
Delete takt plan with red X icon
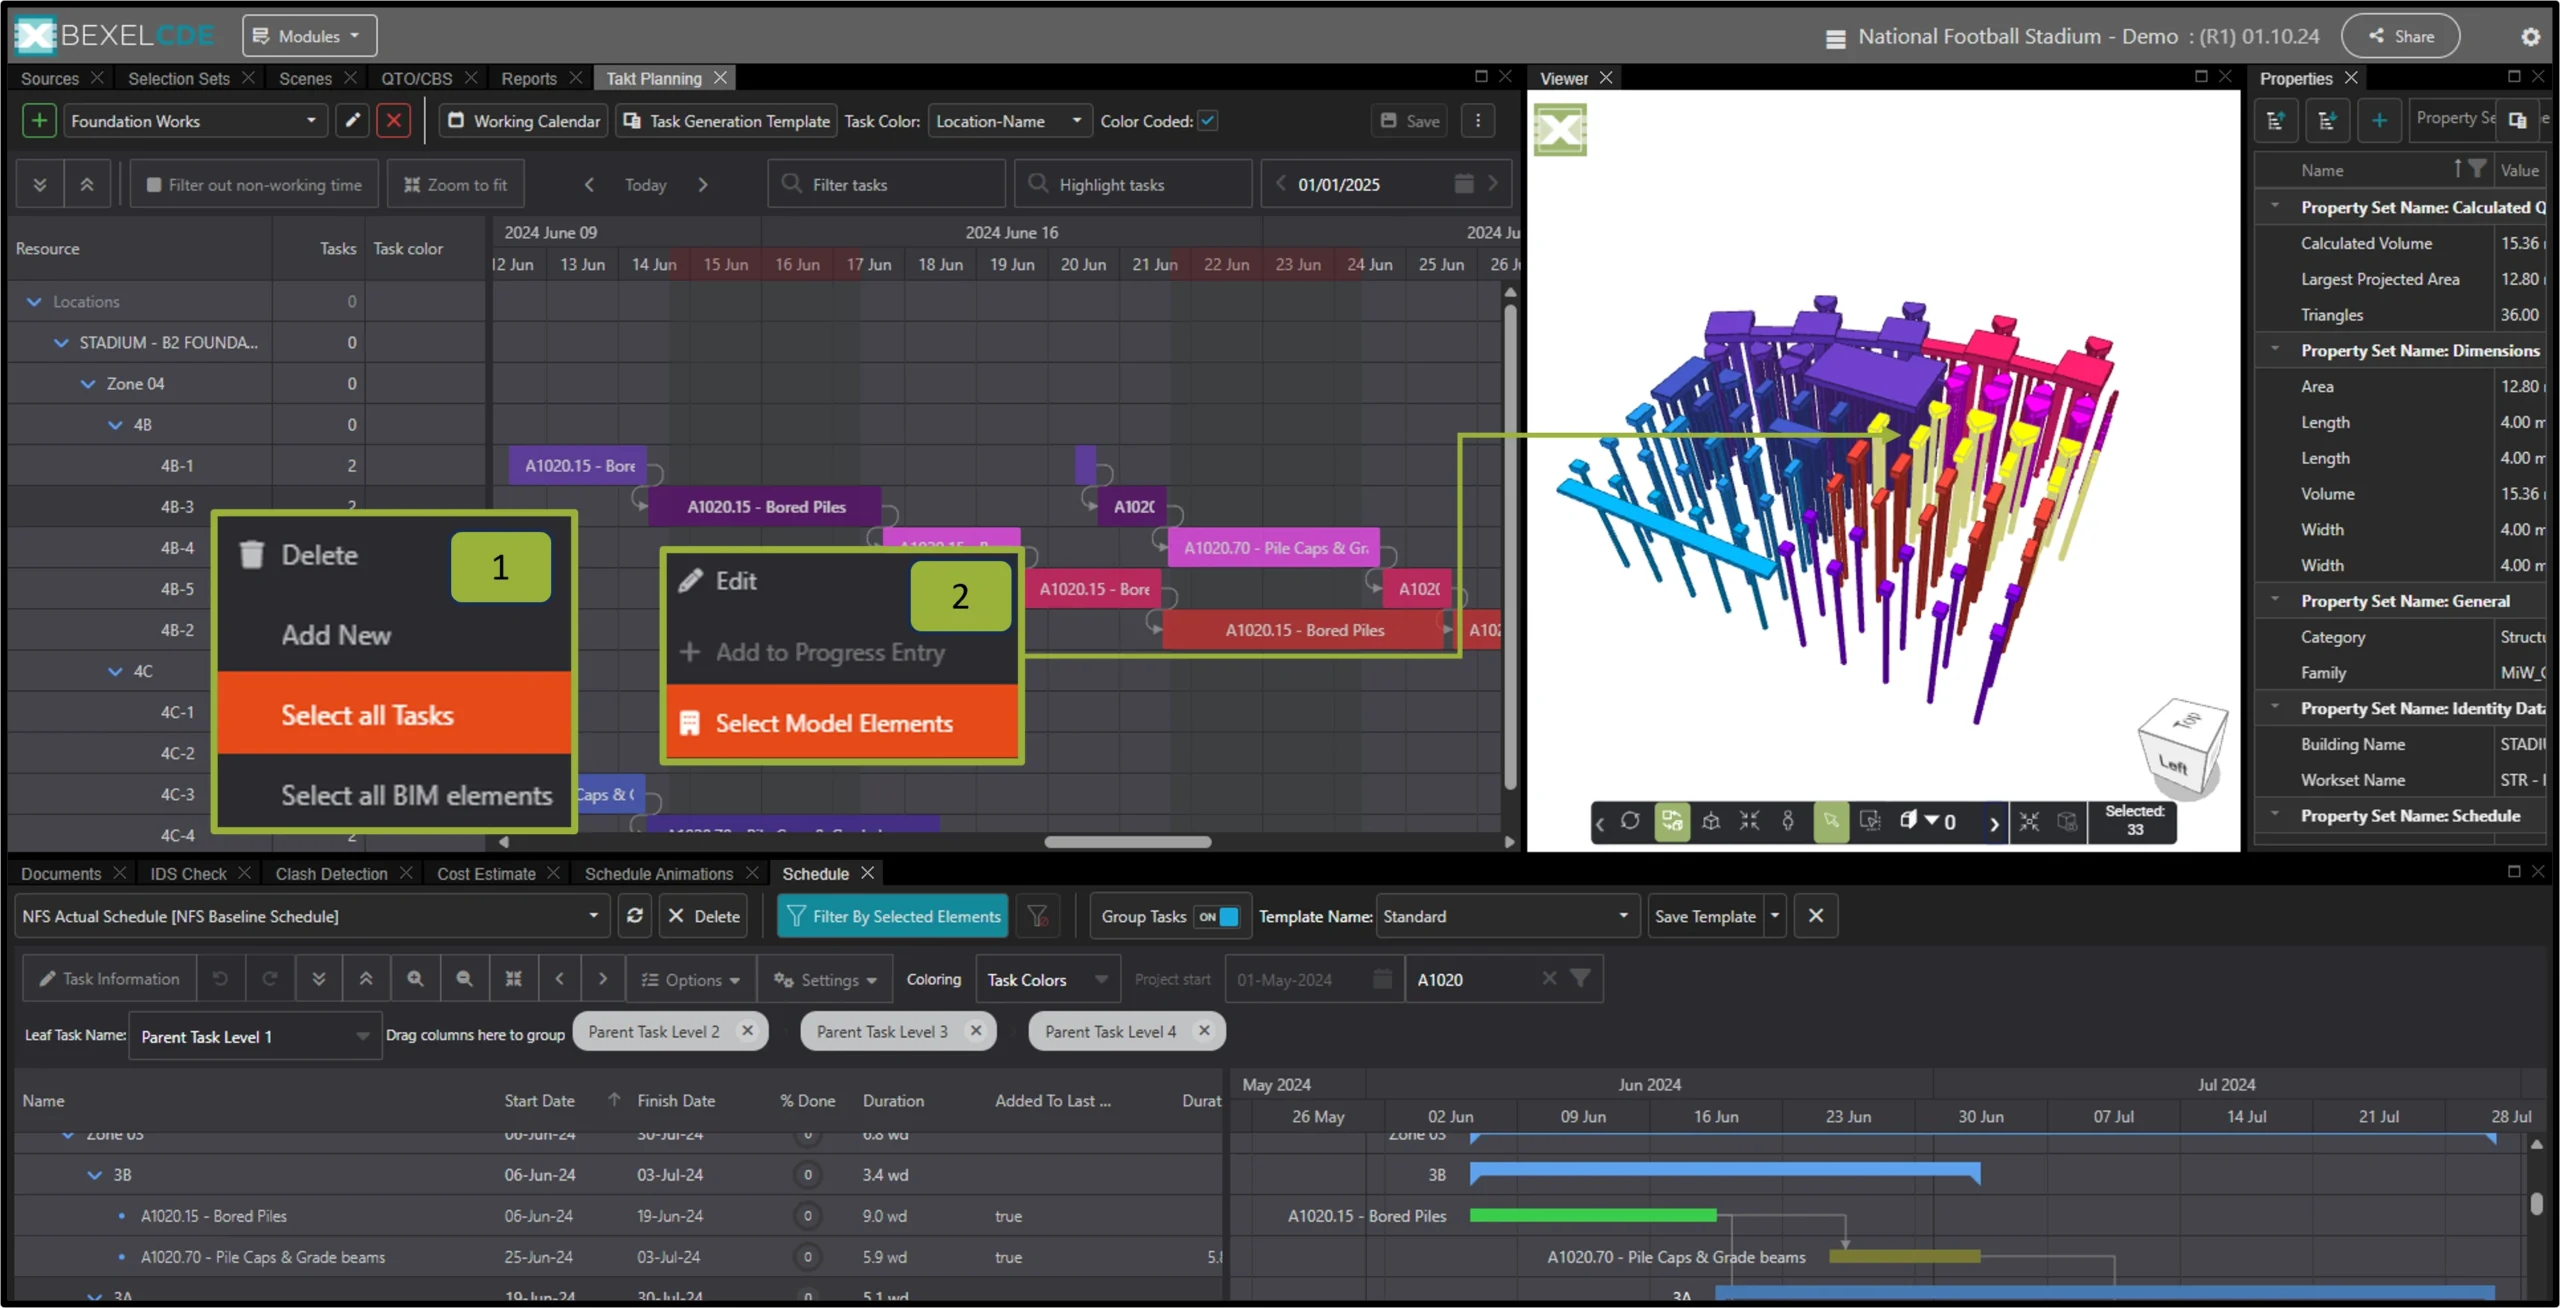394,121
